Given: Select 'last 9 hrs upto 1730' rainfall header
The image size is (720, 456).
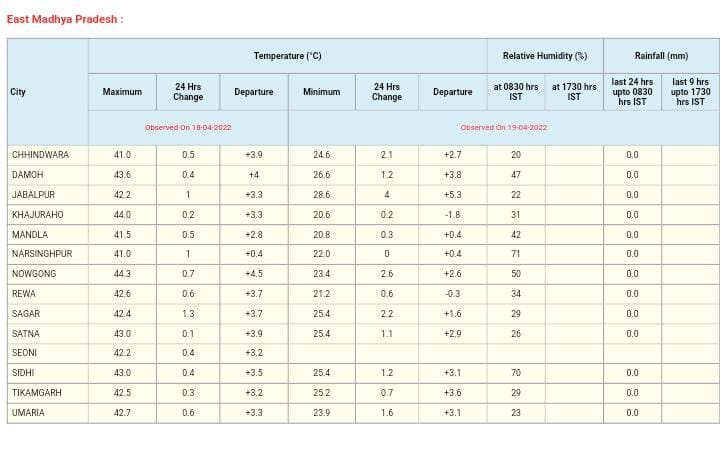Looking at the screenshot, I should click(690, 92).
